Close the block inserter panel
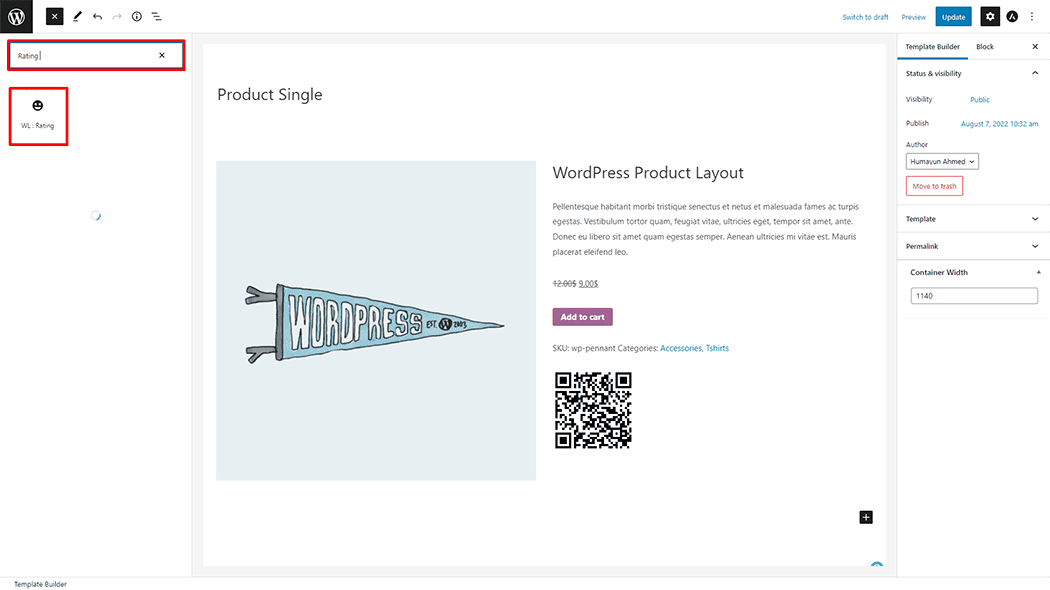Viewport: 1050px width, 590px height. [55, 16]
